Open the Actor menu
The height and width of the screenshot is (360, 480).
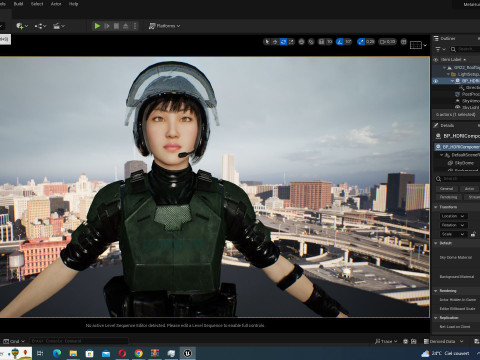[x=56, y=4]
